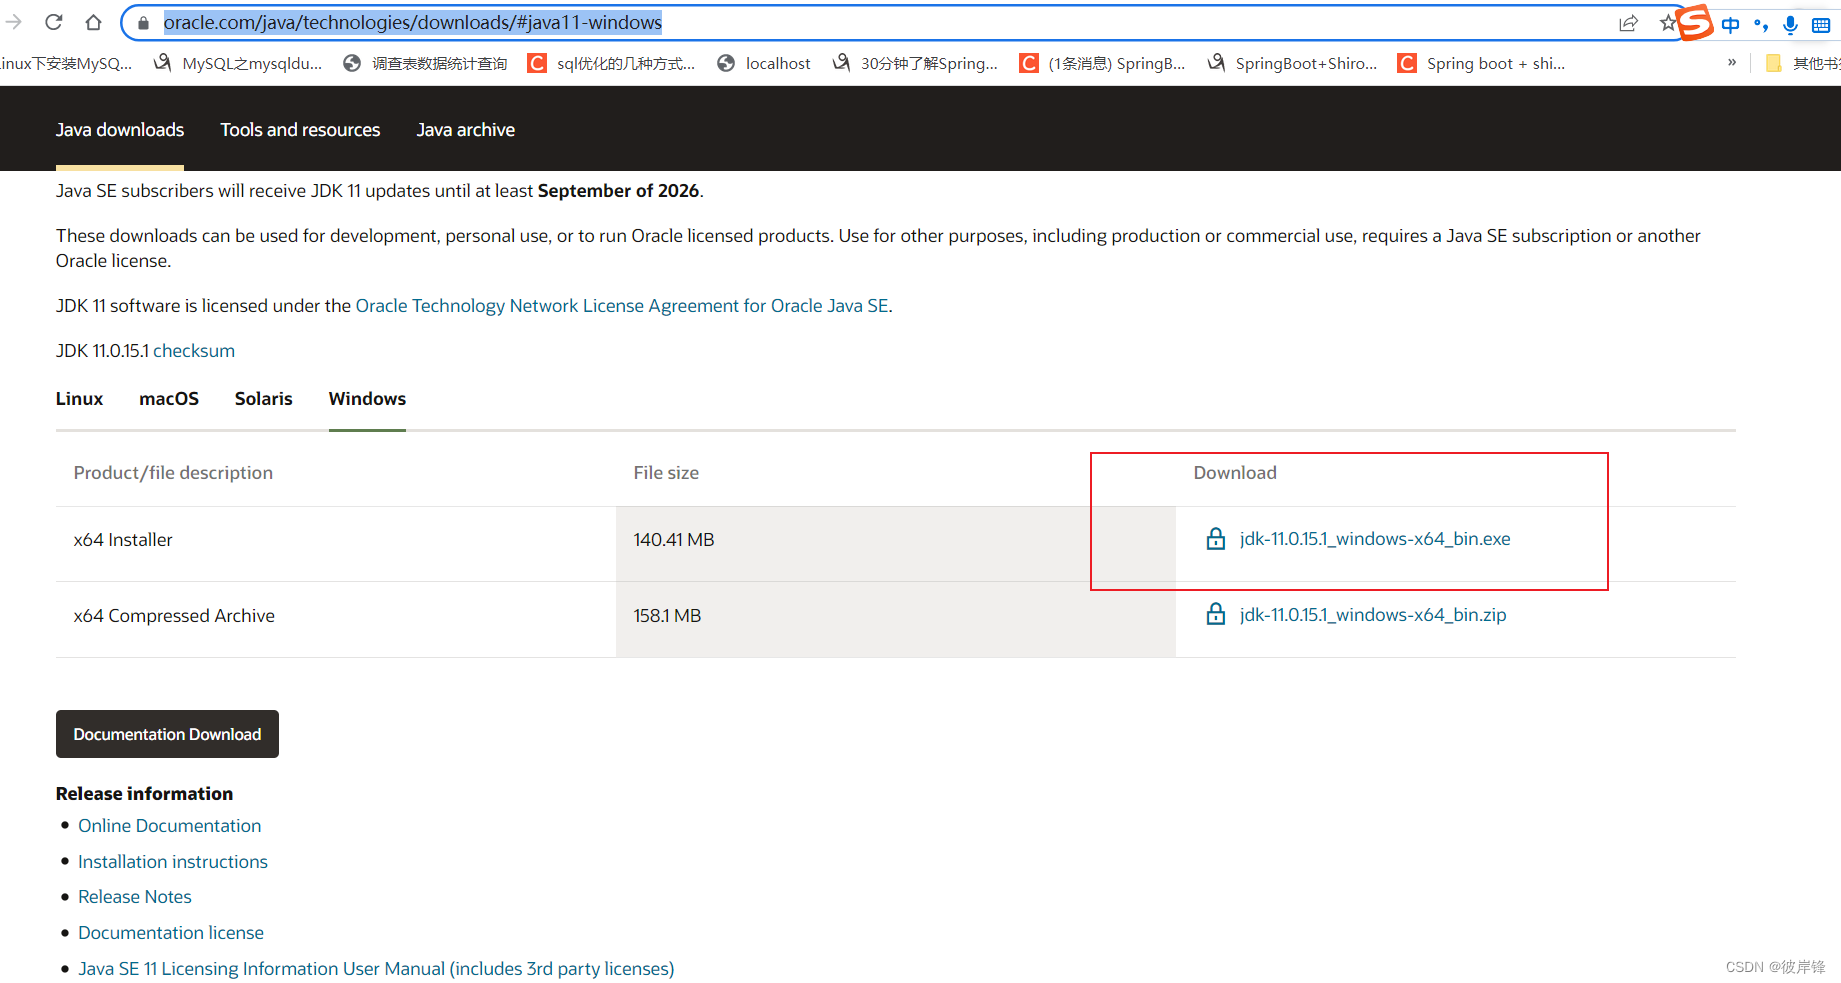
Task: Click the lock icon beside the .zip download
Action: (x=1216, y=614)
